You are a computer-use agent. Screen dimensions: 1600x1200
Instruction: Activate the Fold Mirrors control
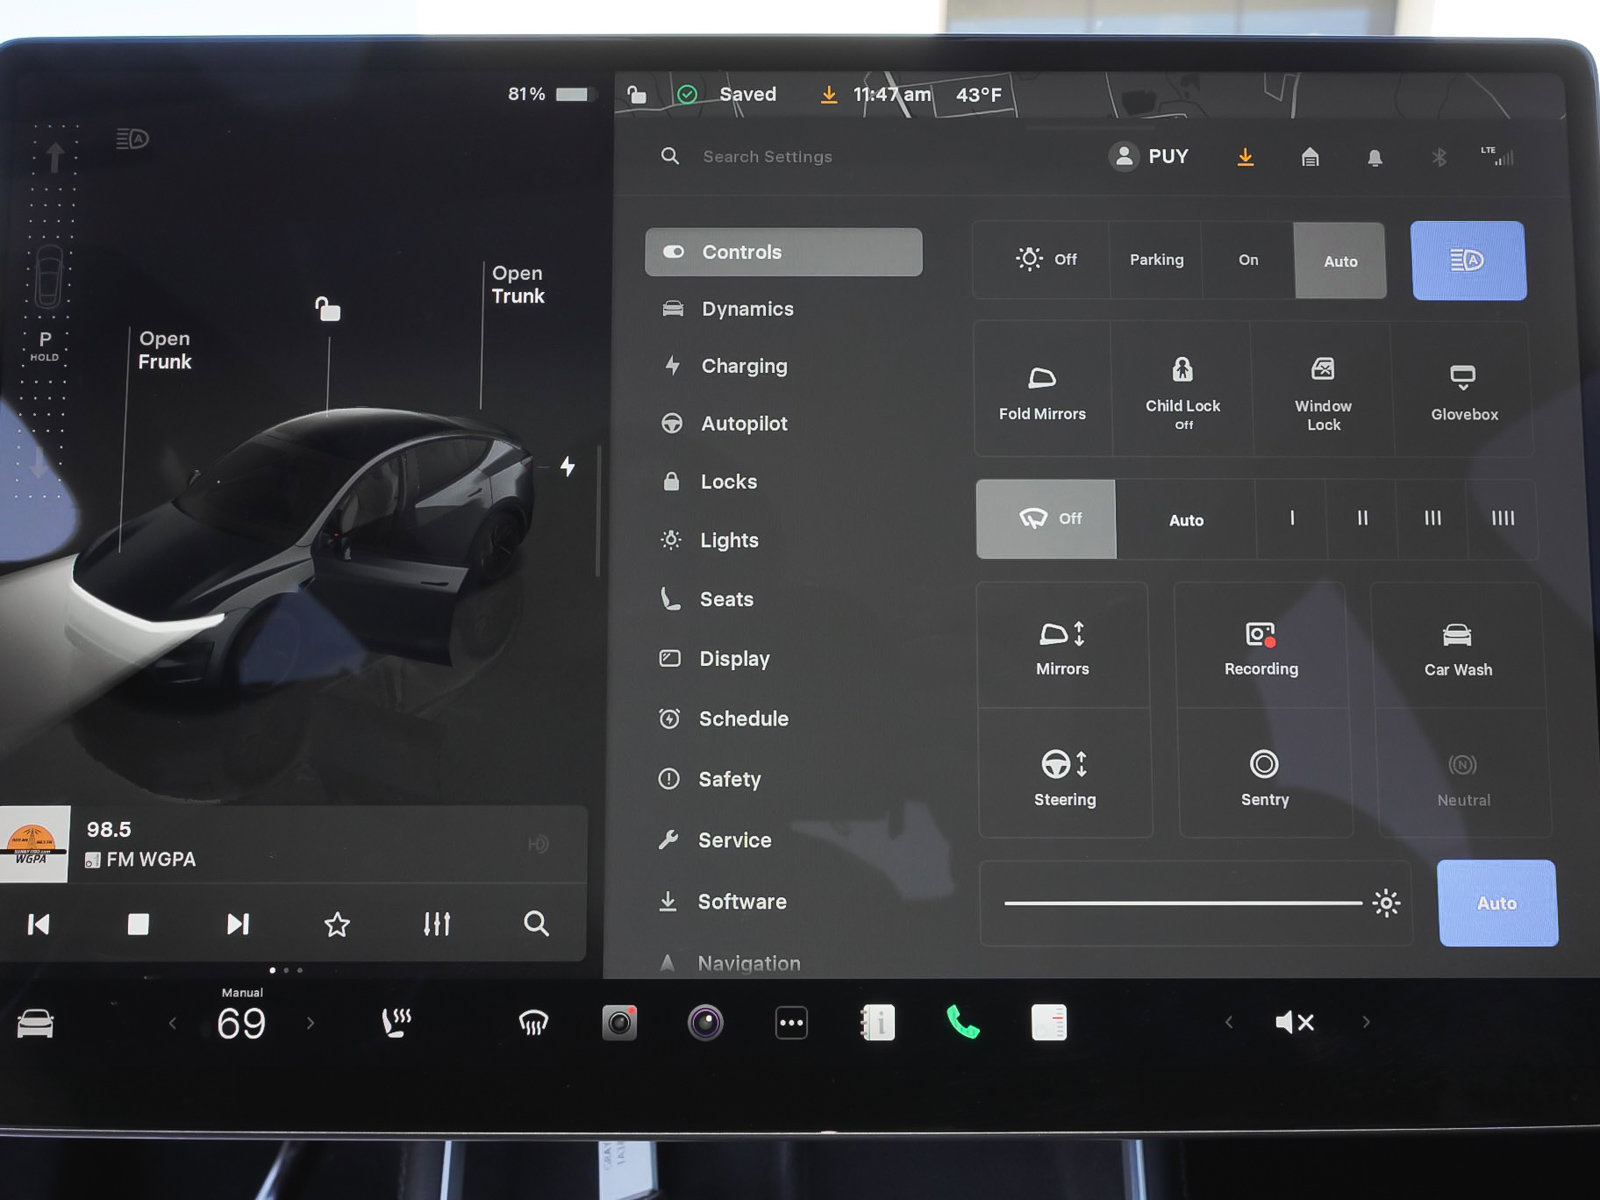click(1042, 390)
